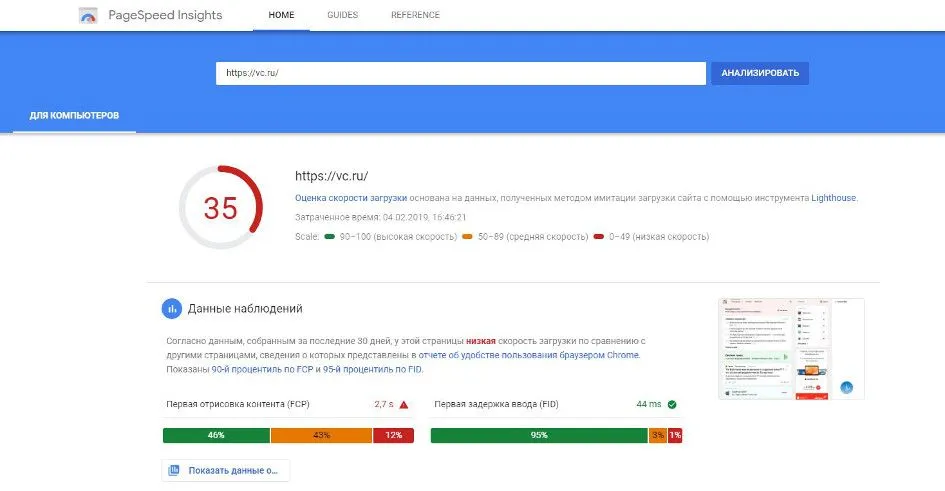Image resolution: width=945 pixels, height=491 pixels.
Task: Select the ДЛЯ КОМПЬЮТЕРОВ tab
Action: pos(74,115)
